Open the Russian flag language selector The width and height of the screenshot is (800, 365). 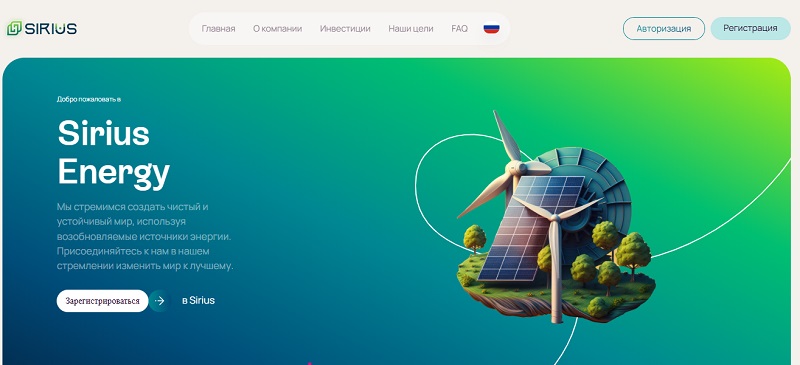click(x=491, y=29)
